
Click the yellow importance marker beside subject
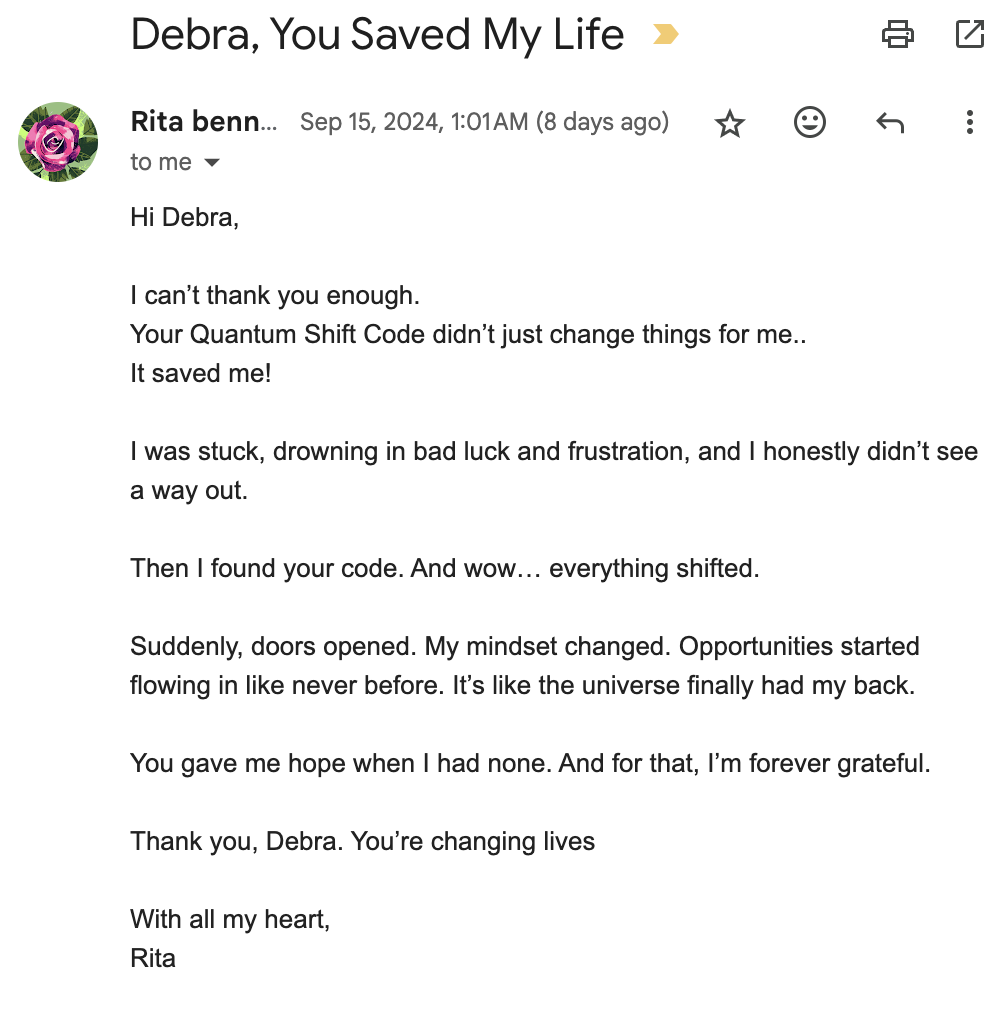tap(665, 34)
